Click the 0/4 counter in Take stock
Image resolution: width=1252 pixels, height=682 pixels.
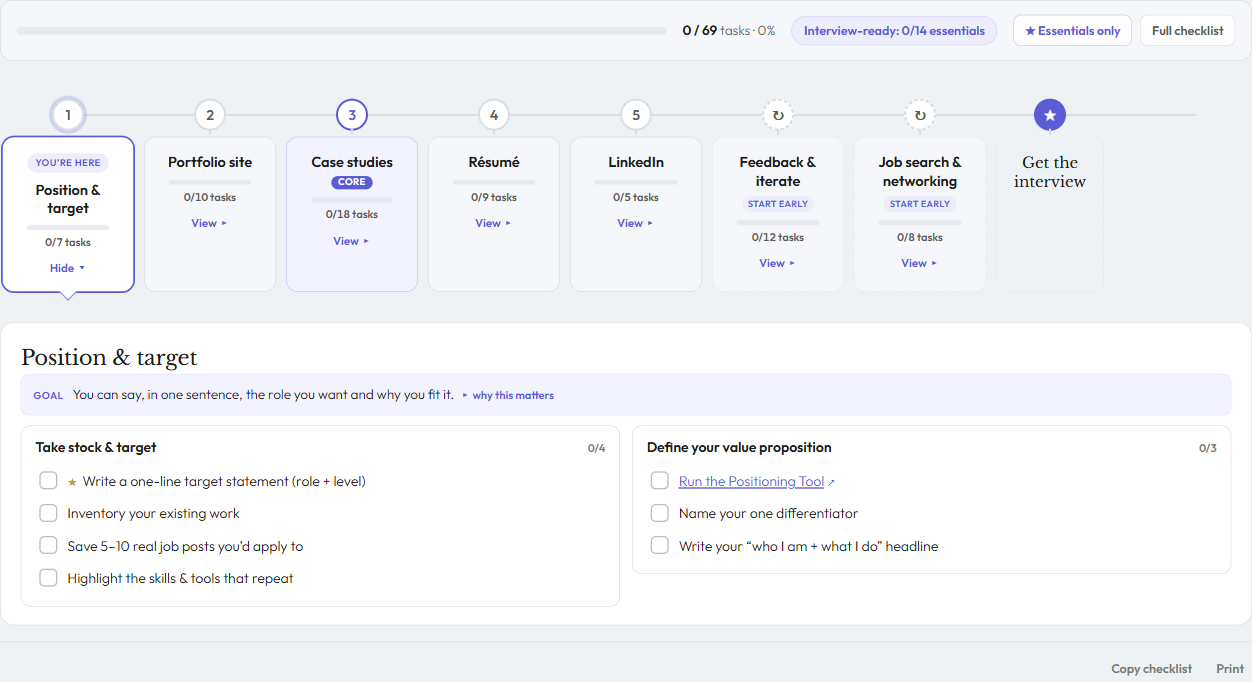pos(596,448)
